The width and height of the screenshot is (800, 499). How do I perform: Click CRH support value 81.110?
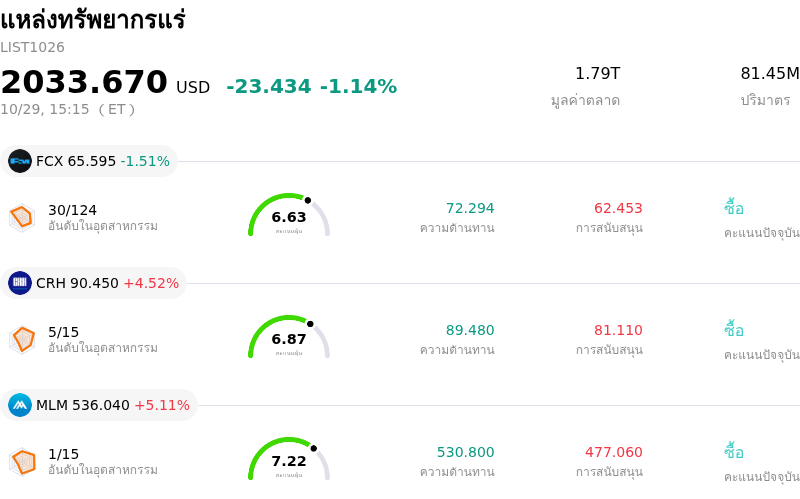coord(618,330)
